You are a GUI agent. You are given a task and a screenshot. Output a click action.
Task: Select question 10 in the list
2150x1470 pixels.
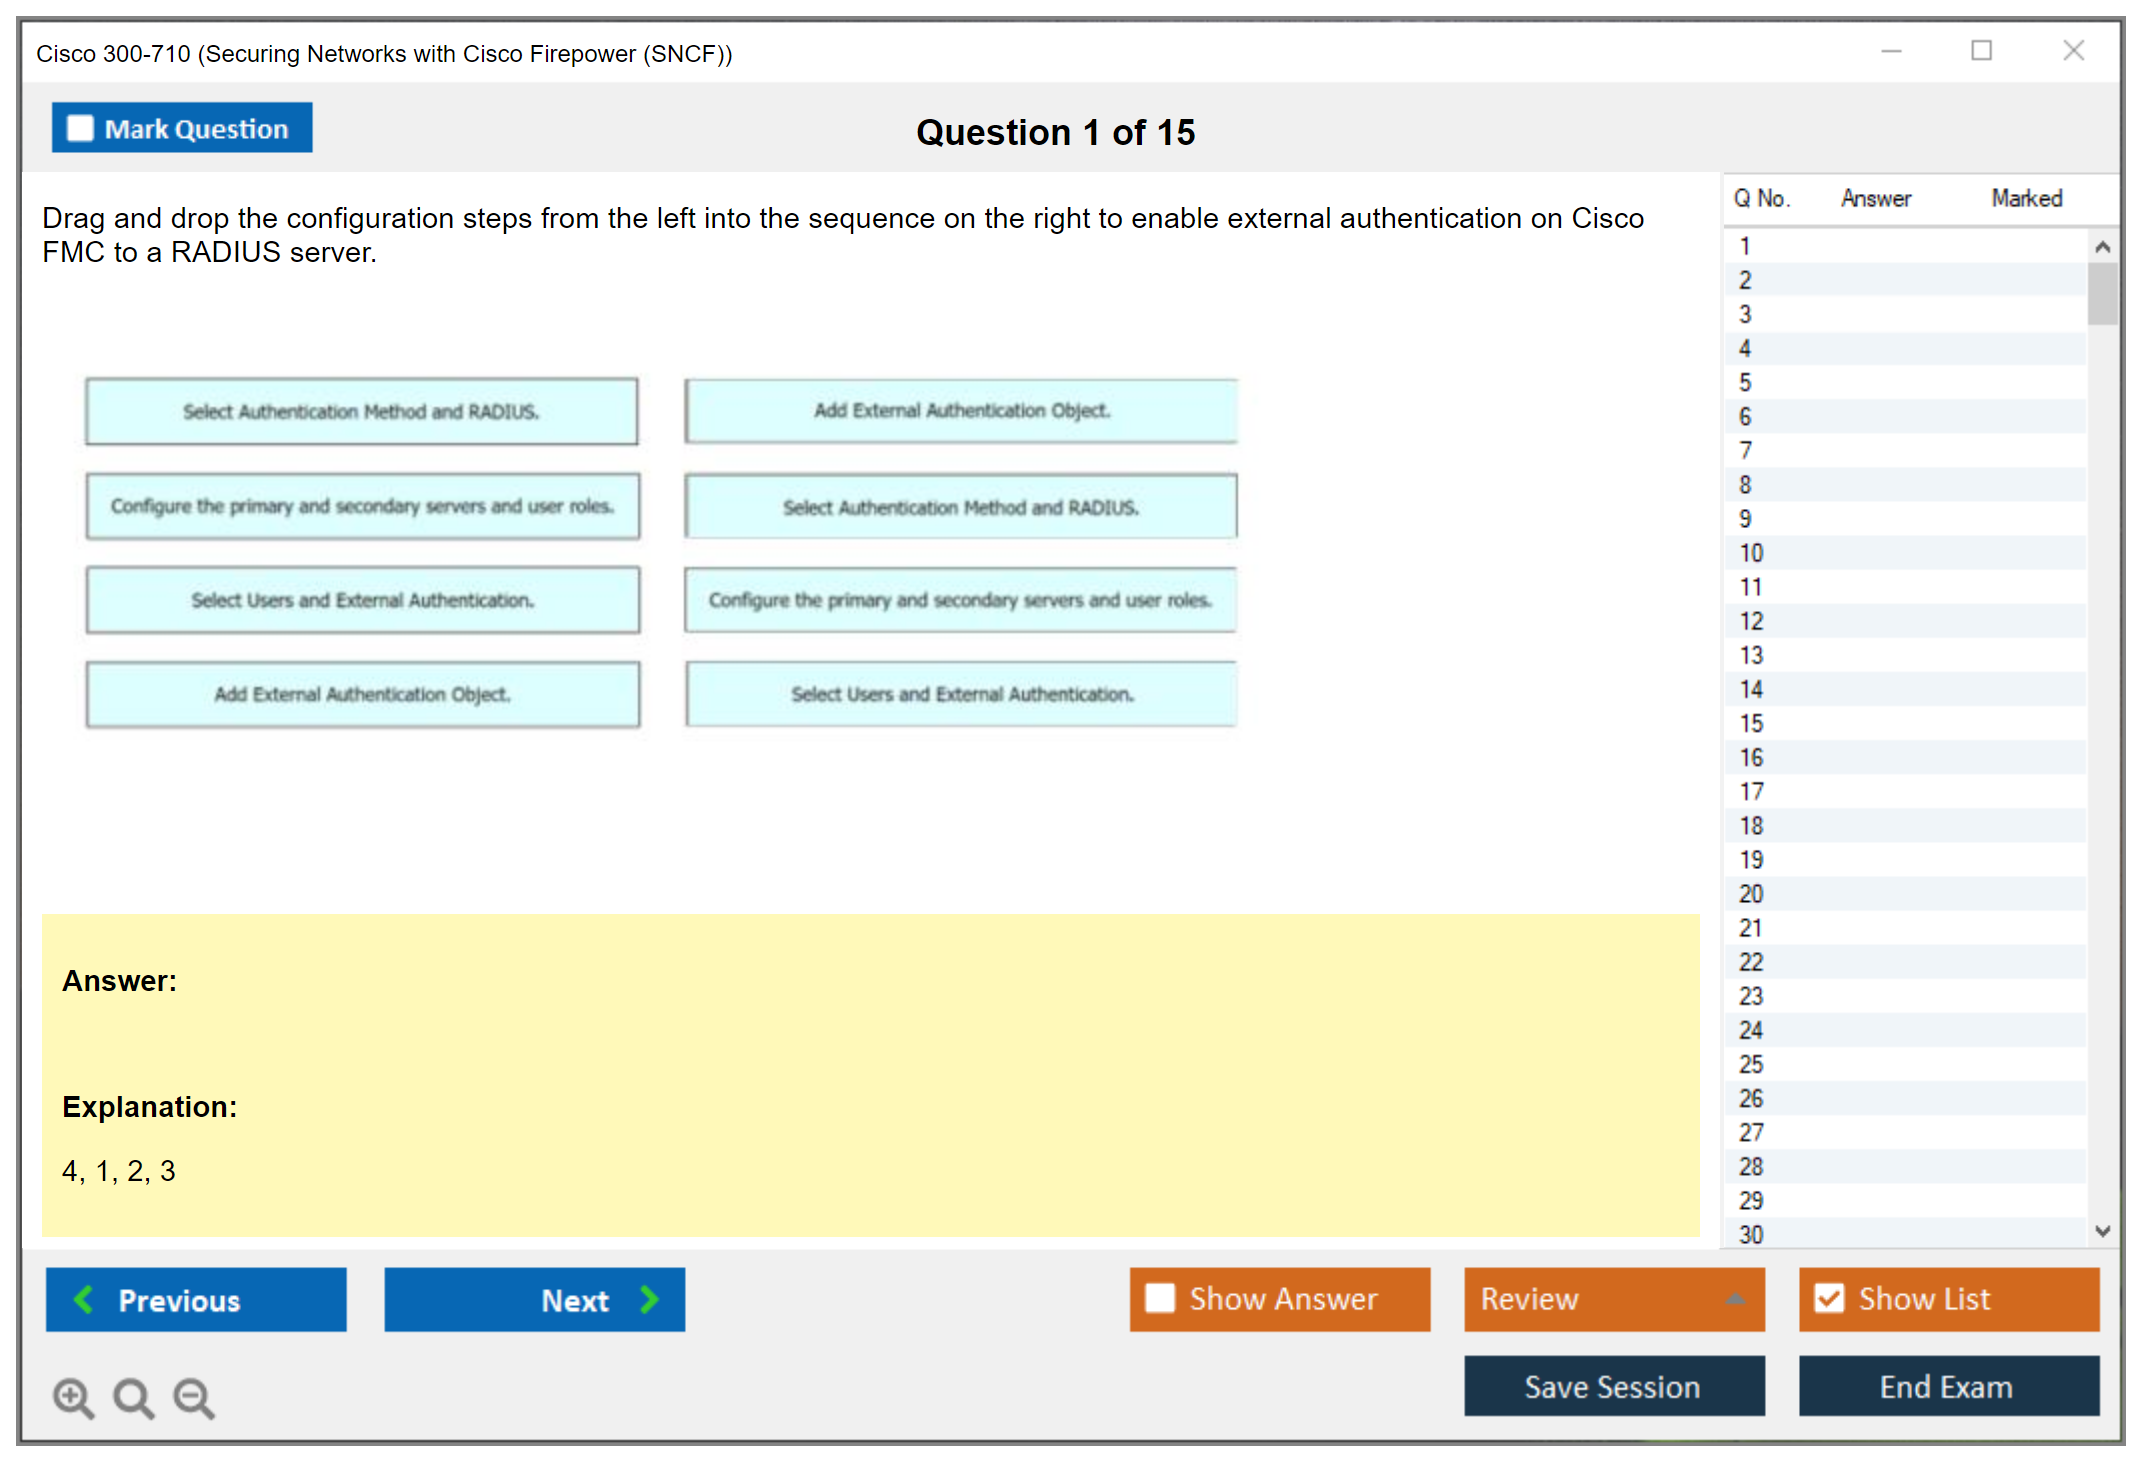1751,553
